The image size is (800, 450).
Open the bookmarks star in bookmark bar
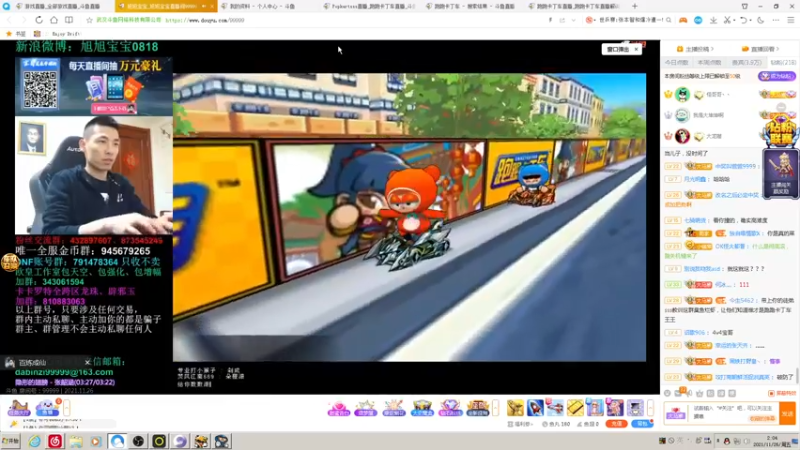click(x=9, y=34)
